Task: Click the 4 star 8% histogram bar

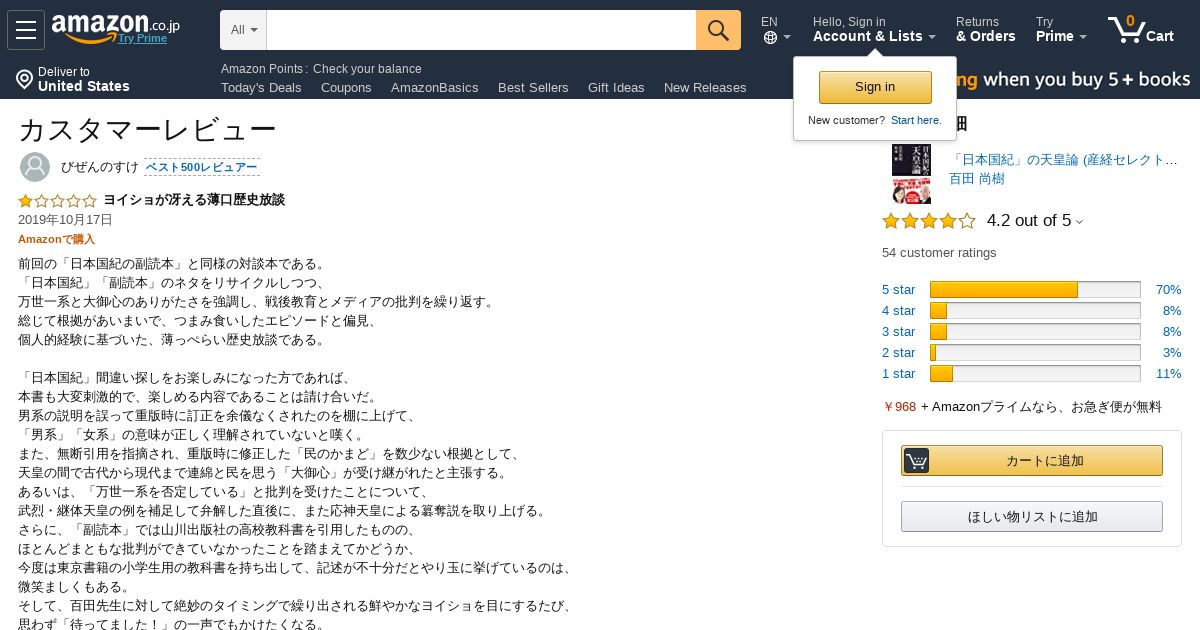Action: tap(1035, 311)
